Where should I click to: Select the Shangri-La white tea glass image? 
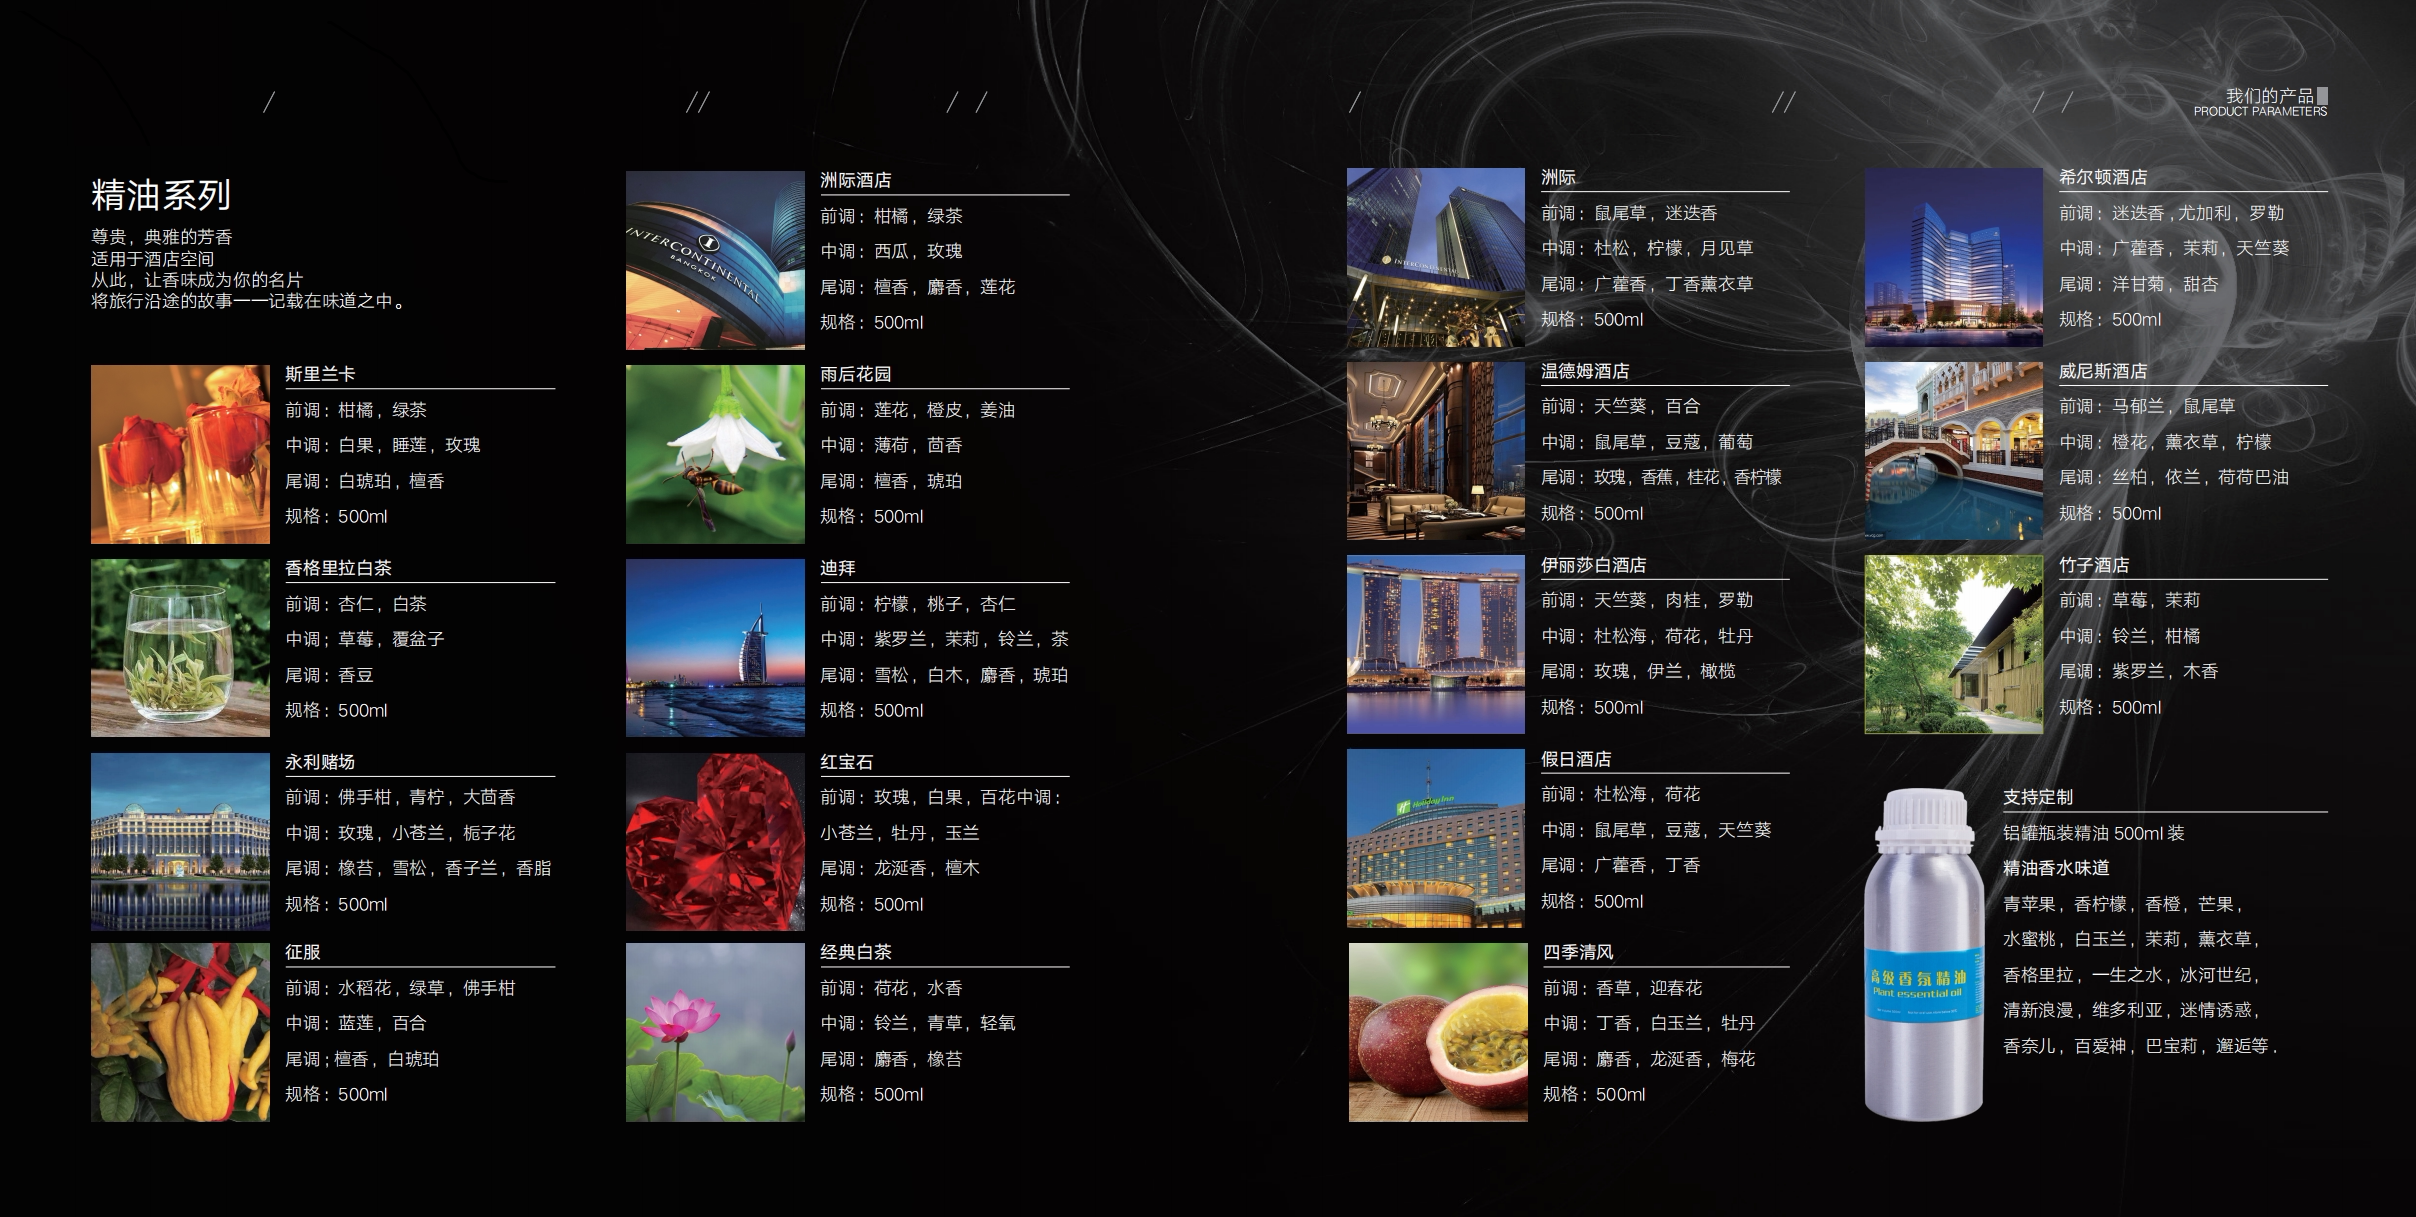tap(180, 648)
